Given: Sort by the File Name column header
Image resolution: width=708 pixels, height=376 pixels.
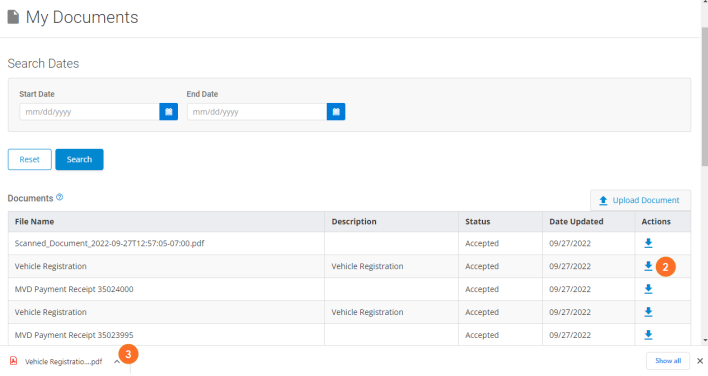Looking at the screenshot, I should 34,222.
